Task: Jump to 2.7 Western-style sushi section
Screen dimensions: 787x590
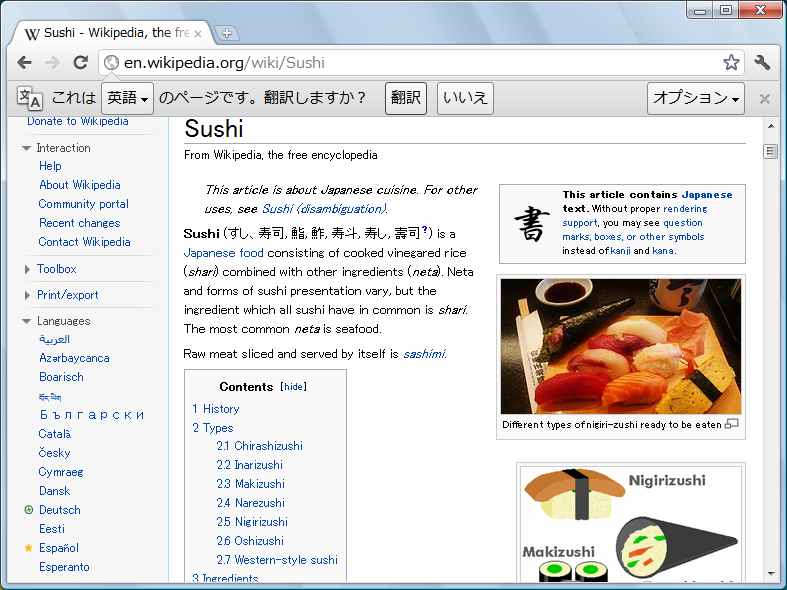Action: coord(277,560)
